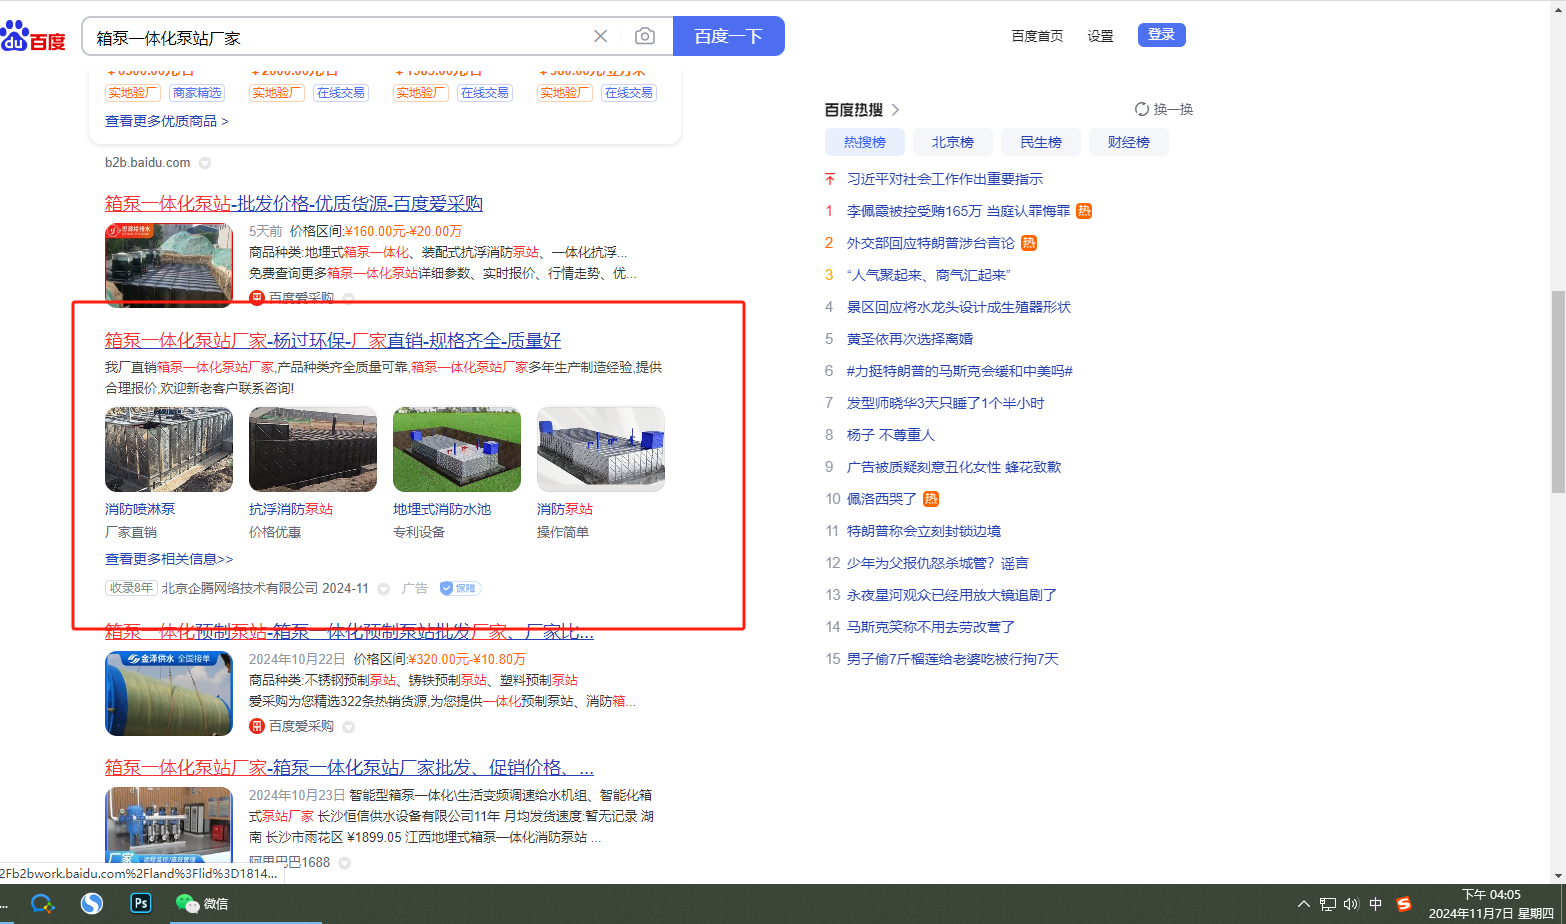Open result 箱泵一体化预制泵站 title
This screenshot has height=924, width=1566.
click(350, 631)
